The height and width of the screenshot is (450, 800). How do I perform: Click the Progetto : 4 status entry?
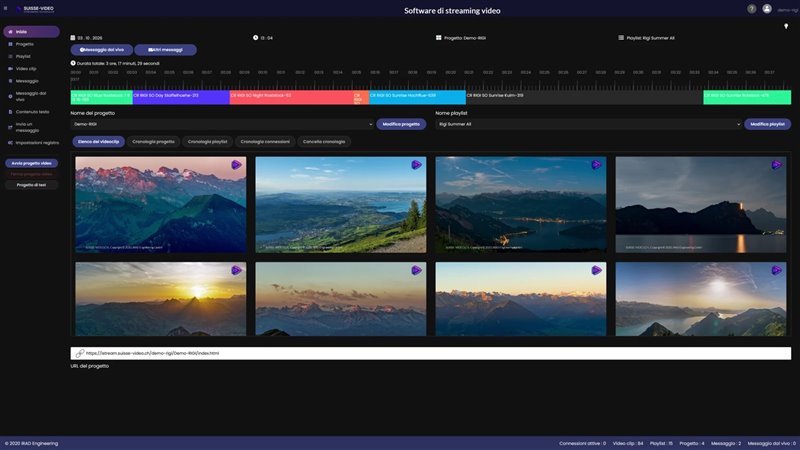click(692, 443)
